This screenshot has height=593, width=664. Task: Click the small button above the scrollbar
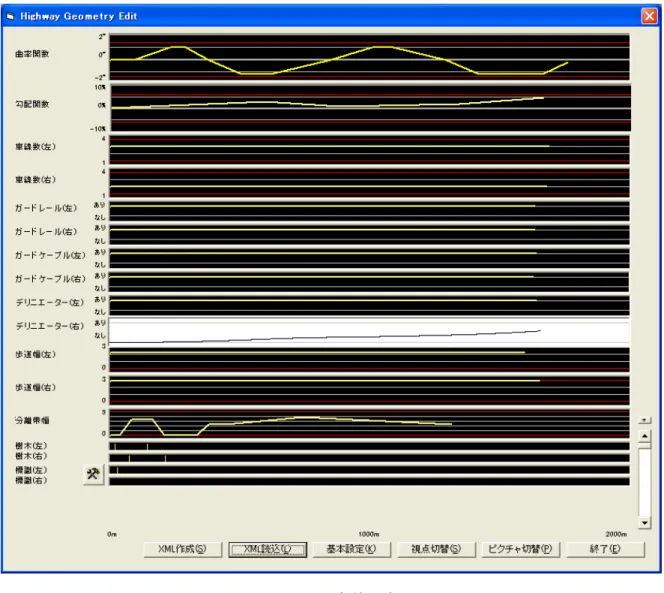click(x=644, y=420)
